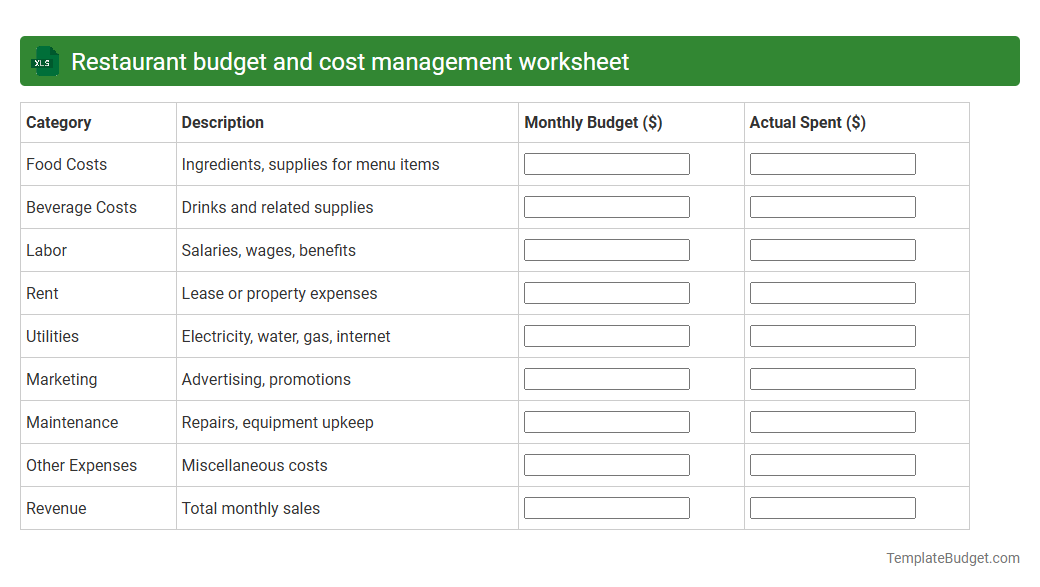The height and width of the screenshot is (587, 1040).
Task: Click the Maintenance actual spent field
Action: pos(832,421)
